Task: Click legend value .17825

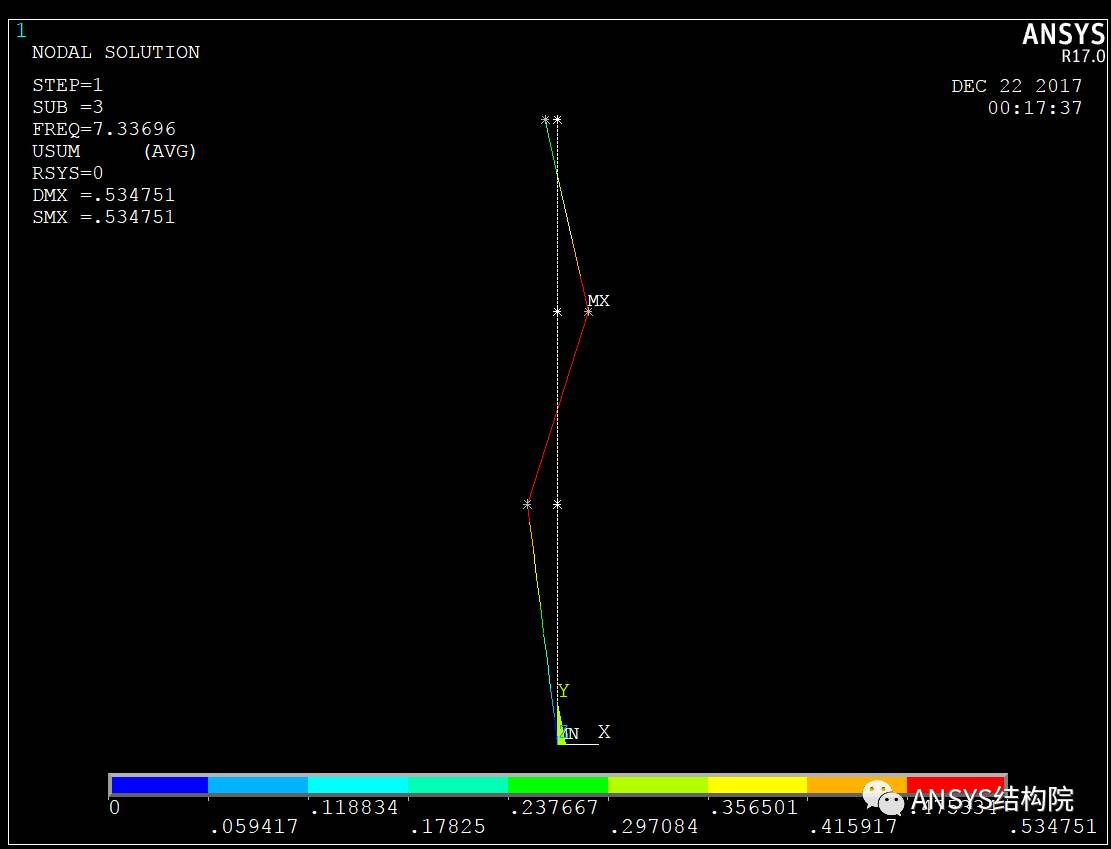Action: (x=447, y=826)
